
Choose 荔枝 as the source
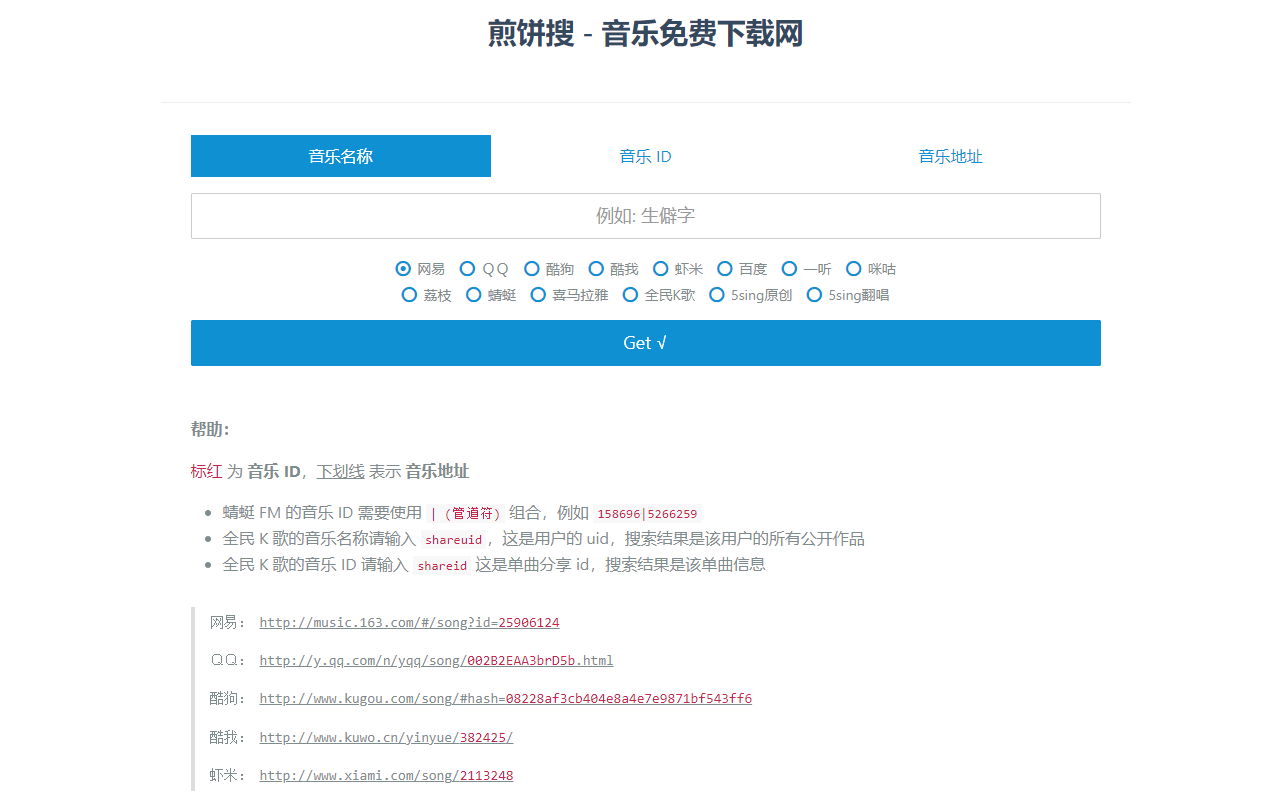coord(409,294)
